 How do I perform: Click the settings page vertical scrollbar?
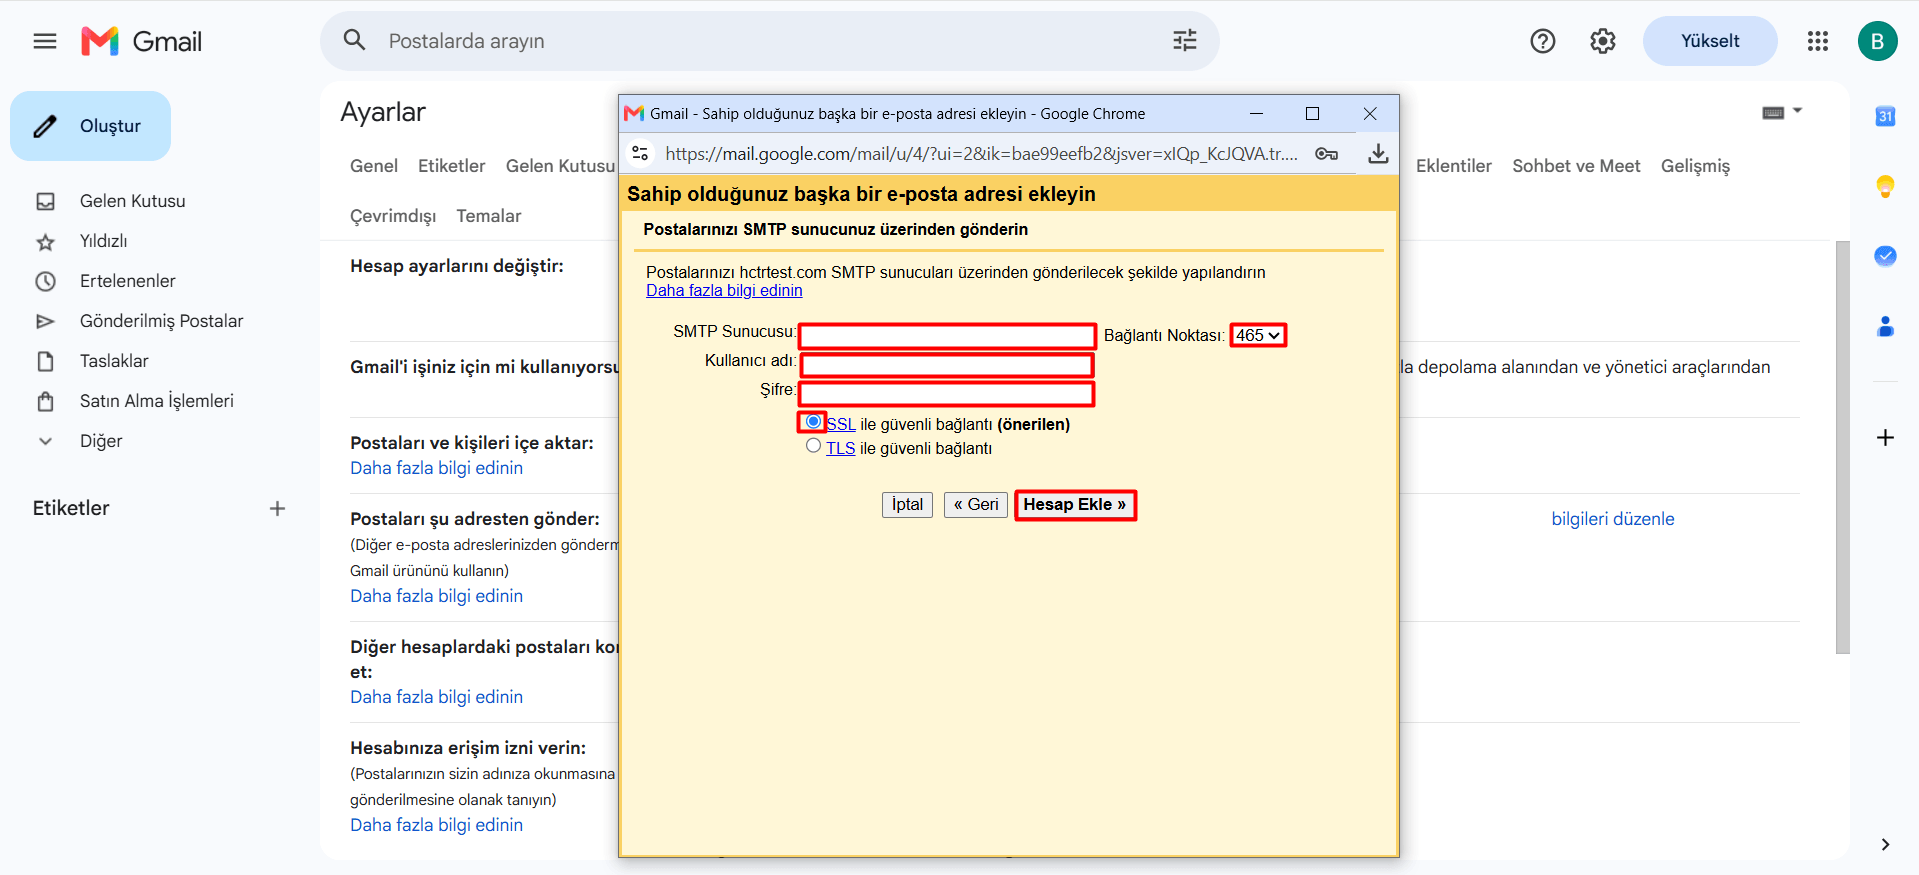(1843, 447)
